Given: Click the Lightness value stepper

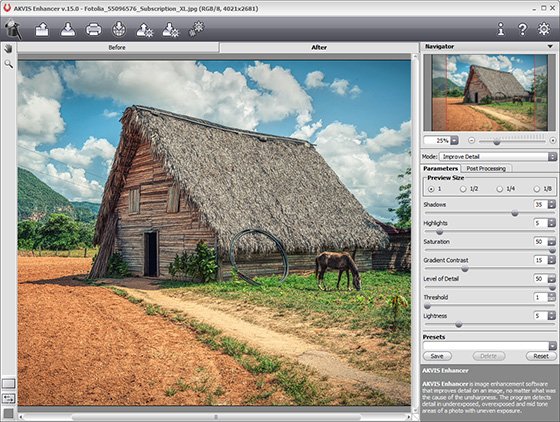Looking at the screenshot, I should [552, 316].
